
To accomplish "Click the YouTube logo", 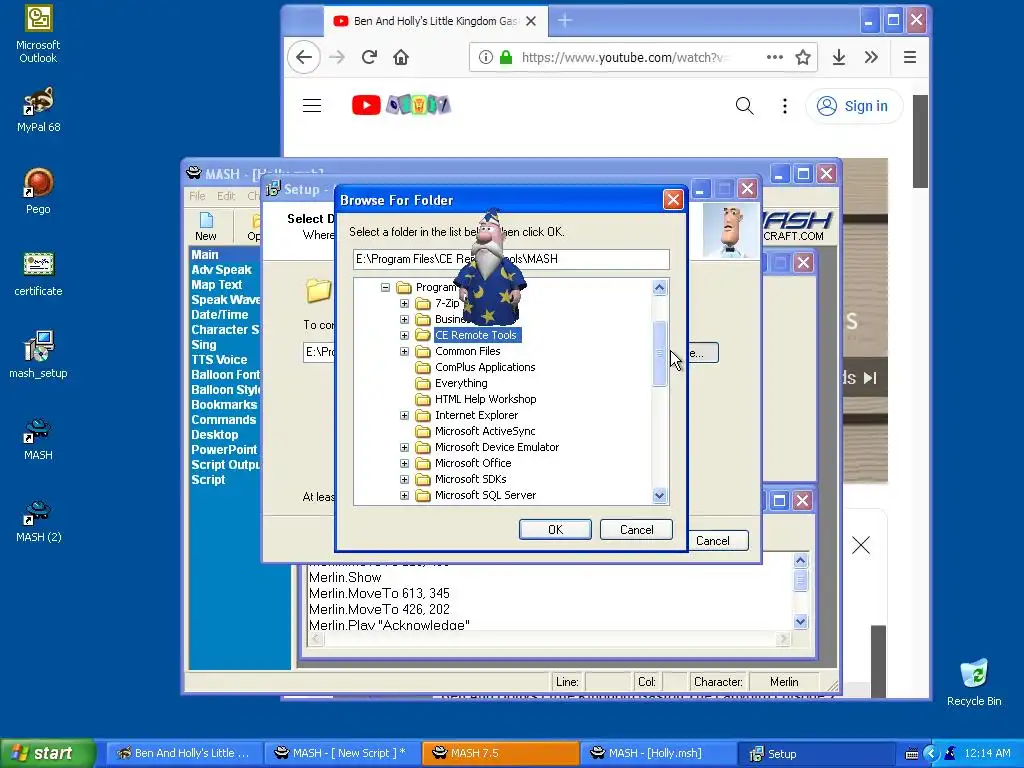I will 400,104.
